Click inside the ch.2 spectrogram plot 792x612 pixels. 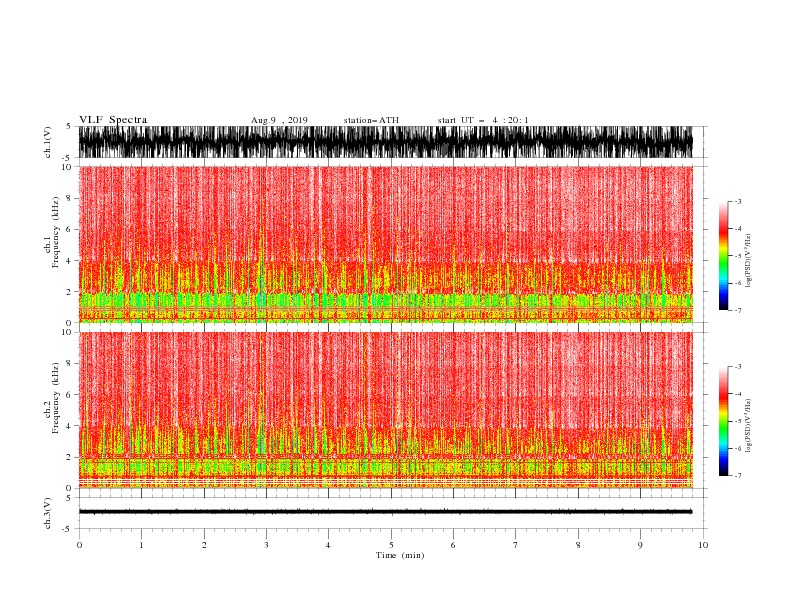385,410
